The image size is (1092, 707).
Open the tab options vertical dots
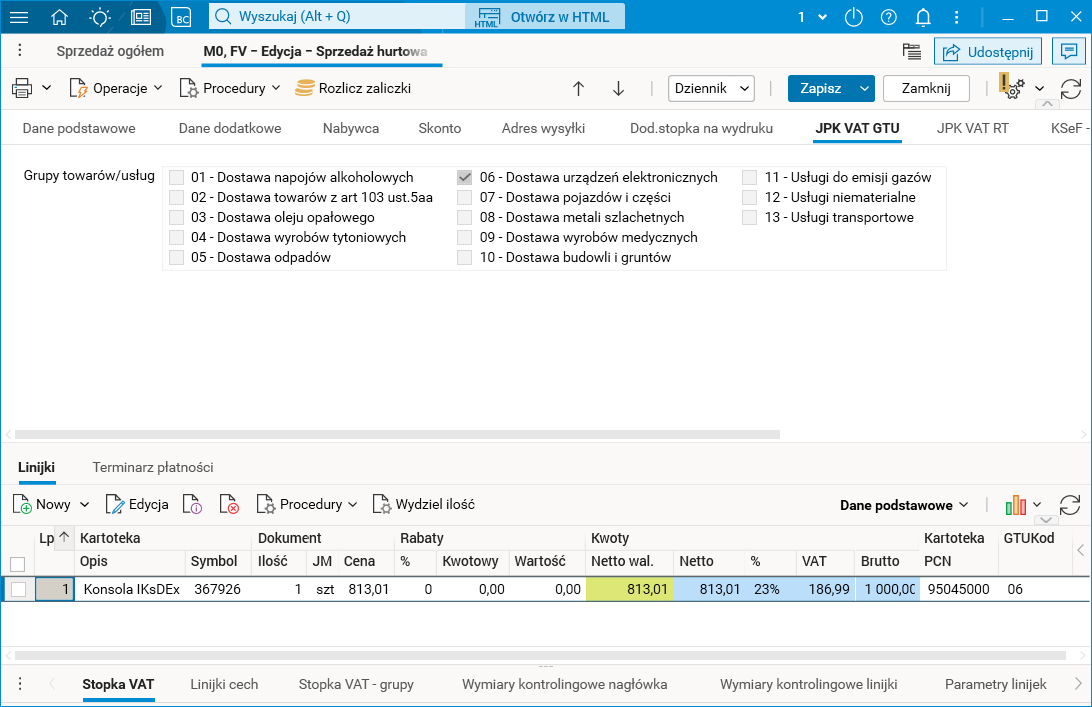point(20,50)
